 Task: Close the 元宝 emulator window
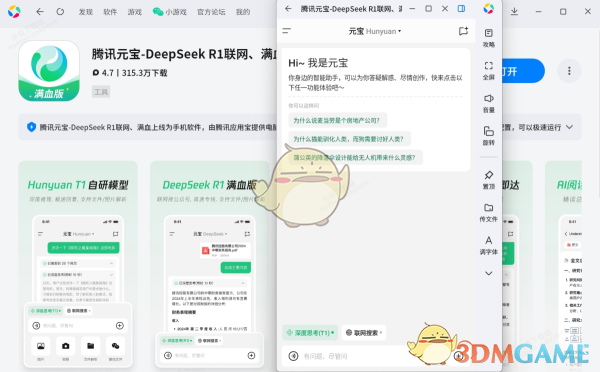click(x=445, y=8)
